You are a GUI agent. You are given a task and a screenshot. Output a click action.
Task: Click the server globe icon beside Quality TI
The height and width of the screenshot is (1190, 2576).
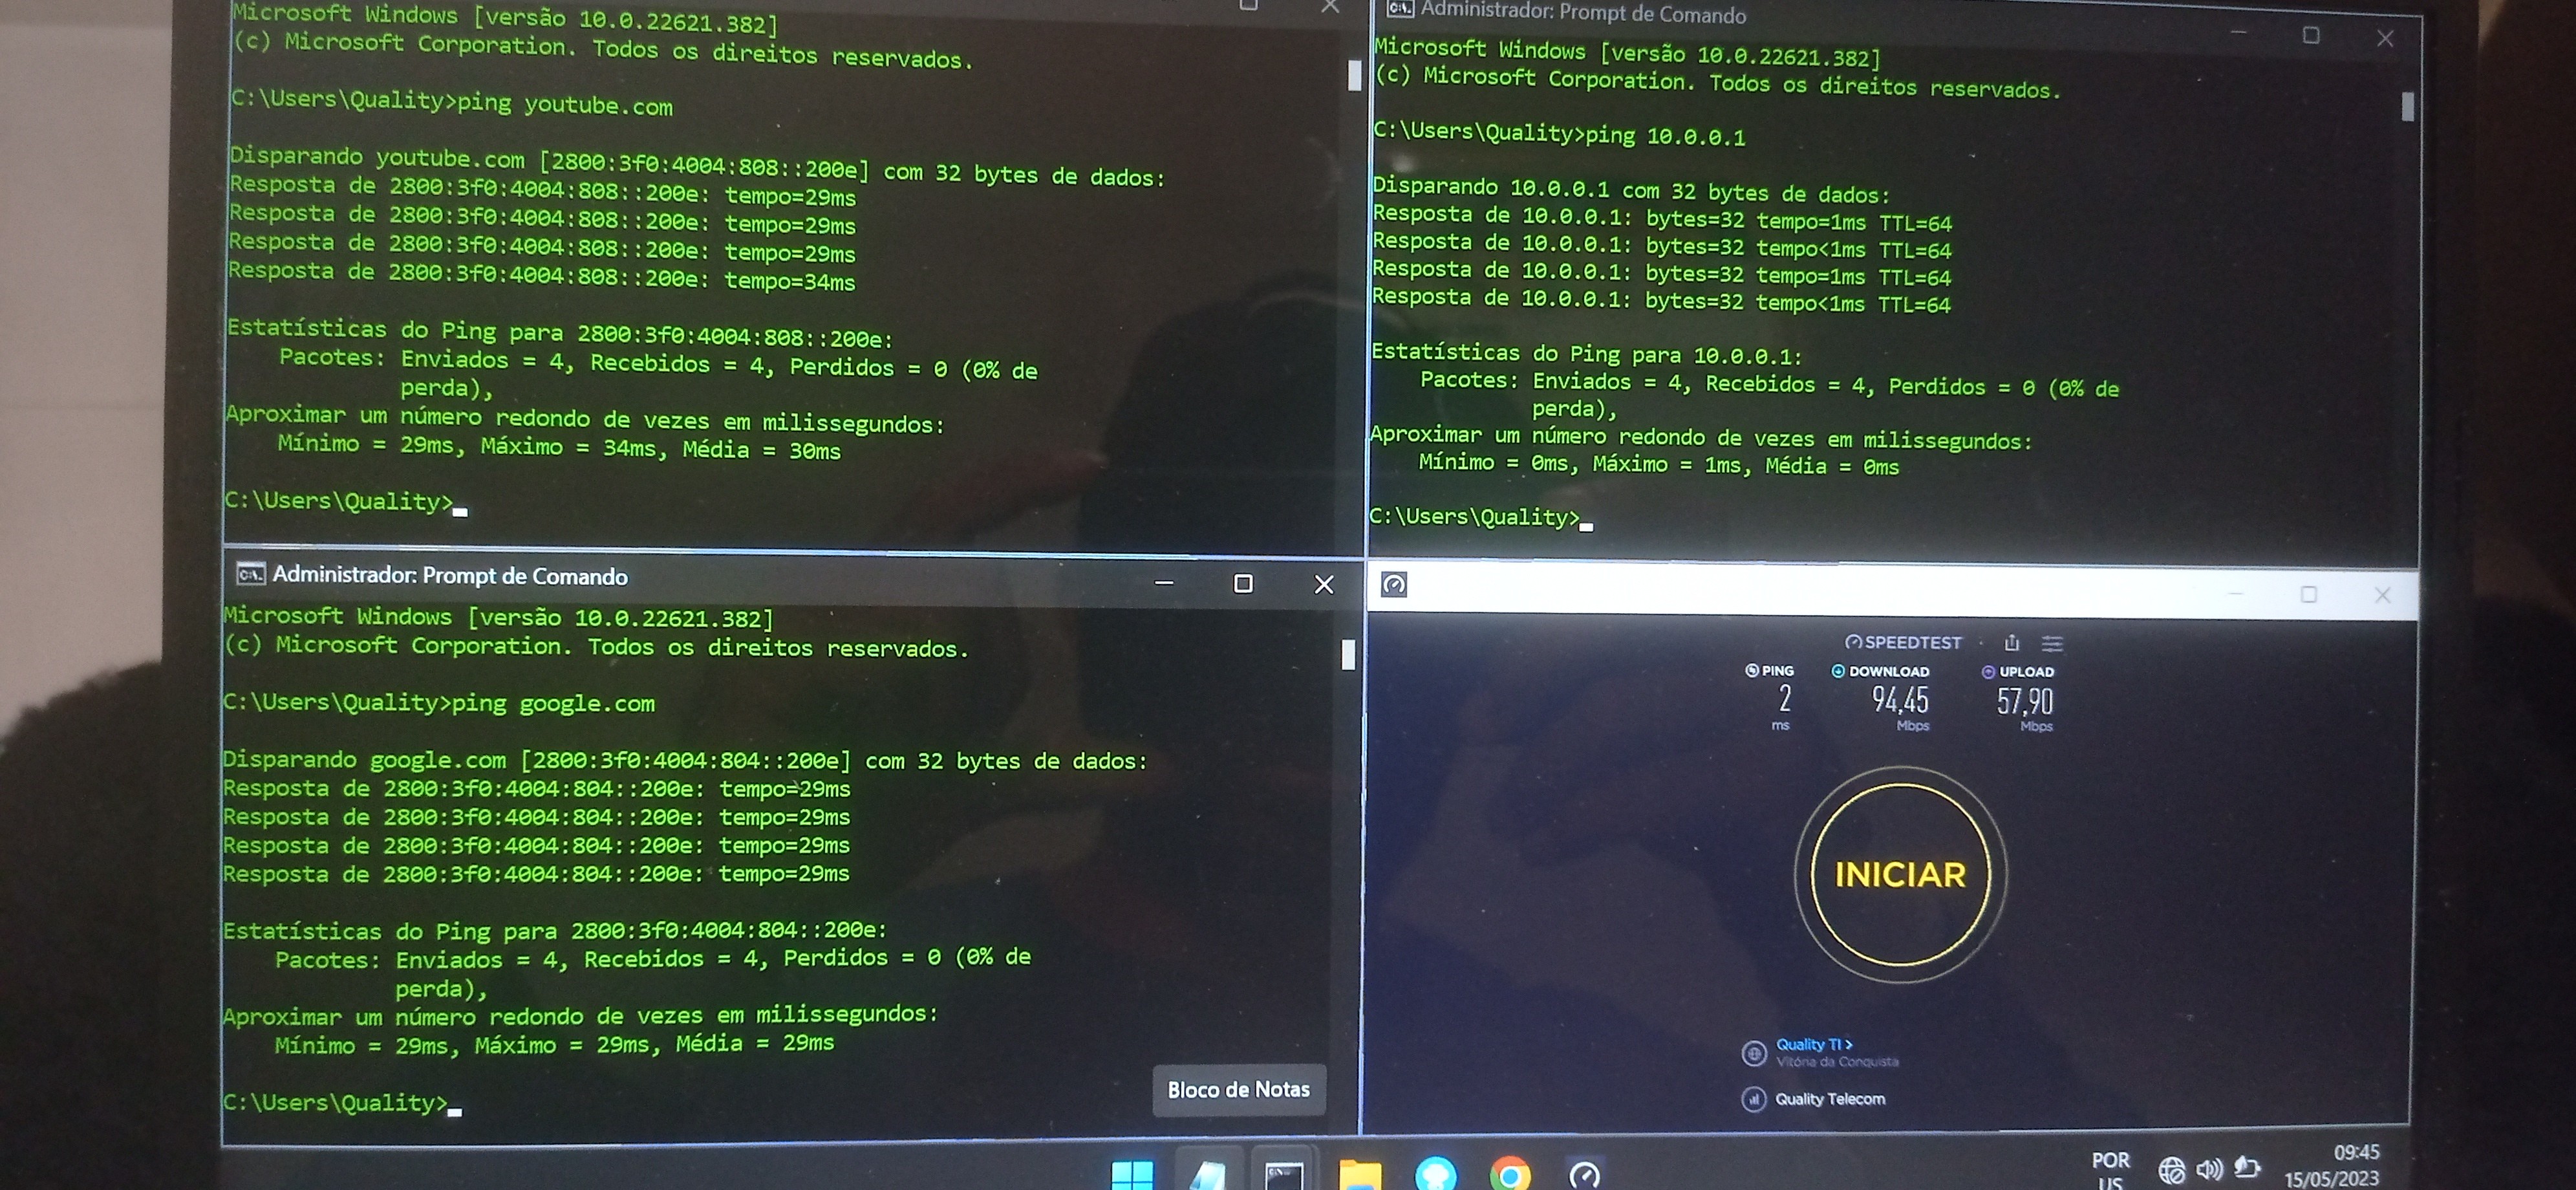coord(1753,1053)
